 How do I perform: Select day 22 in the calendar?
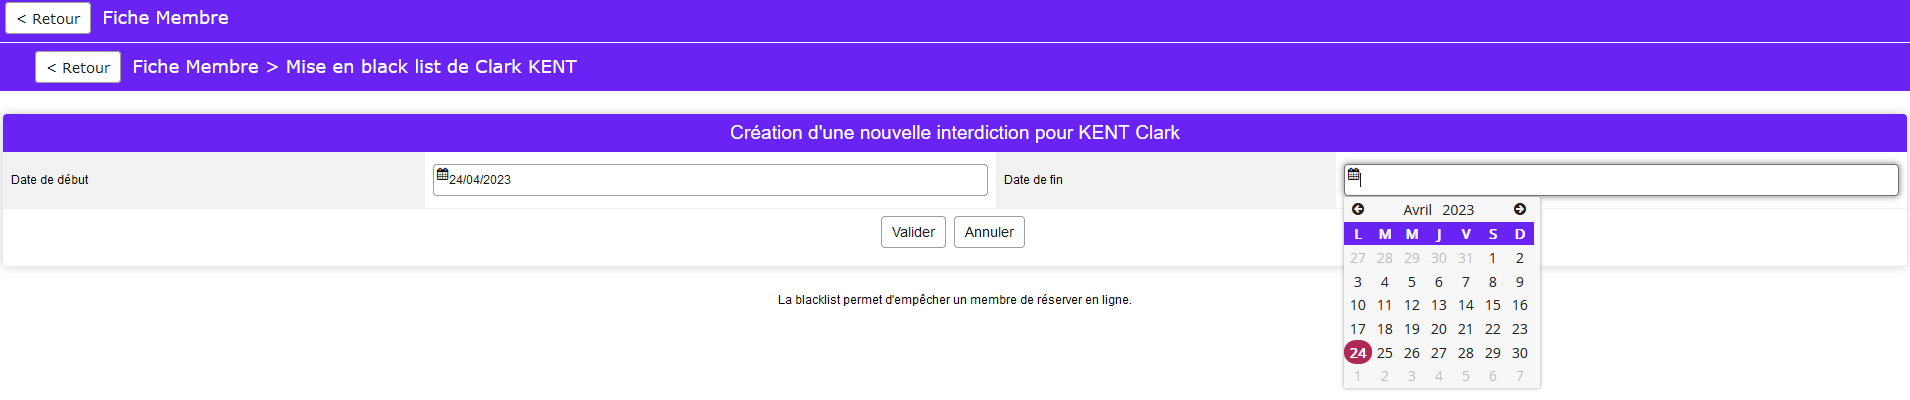pos(1493,329)
